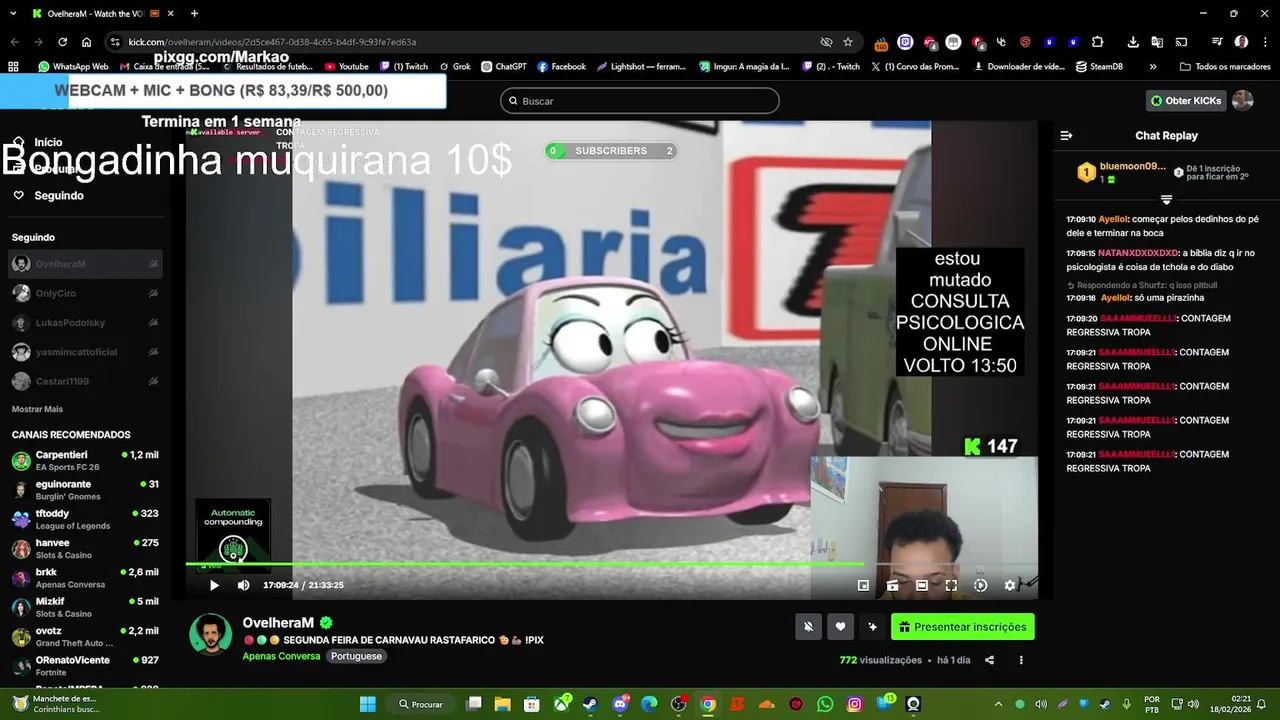Open Cestari1199 followed channel

coord(86,381)
